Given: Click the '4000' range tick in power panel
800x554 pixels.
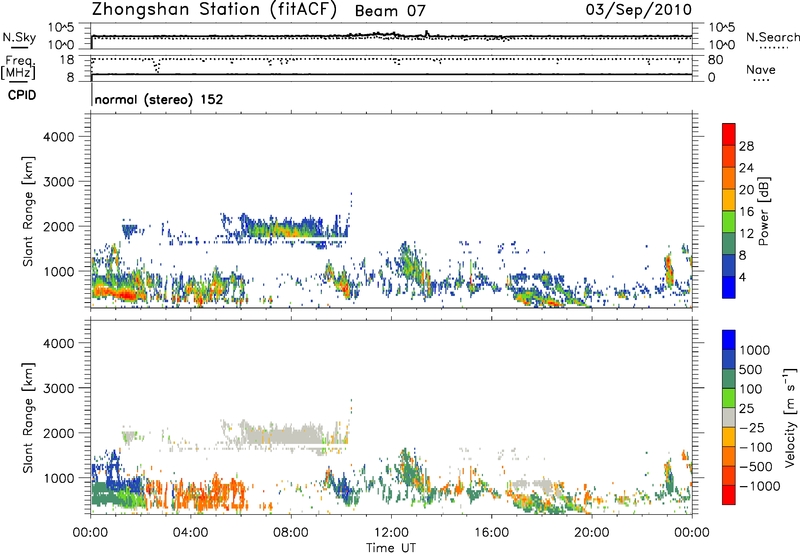Looking at the screenshot, I should pos(59,137).
